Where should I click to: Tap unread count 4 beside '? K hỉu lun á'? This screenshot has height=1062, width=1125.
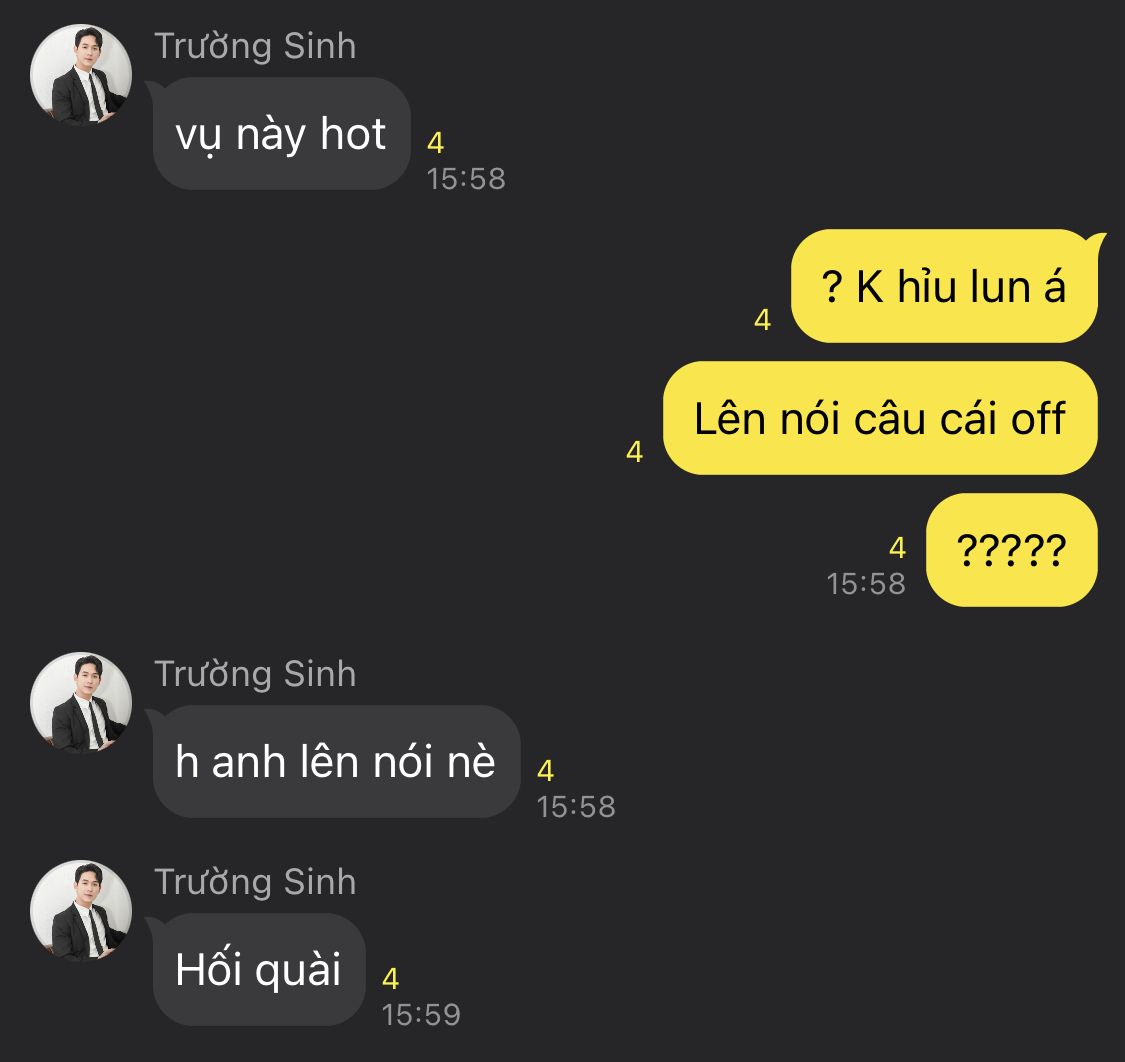point(763,319)
